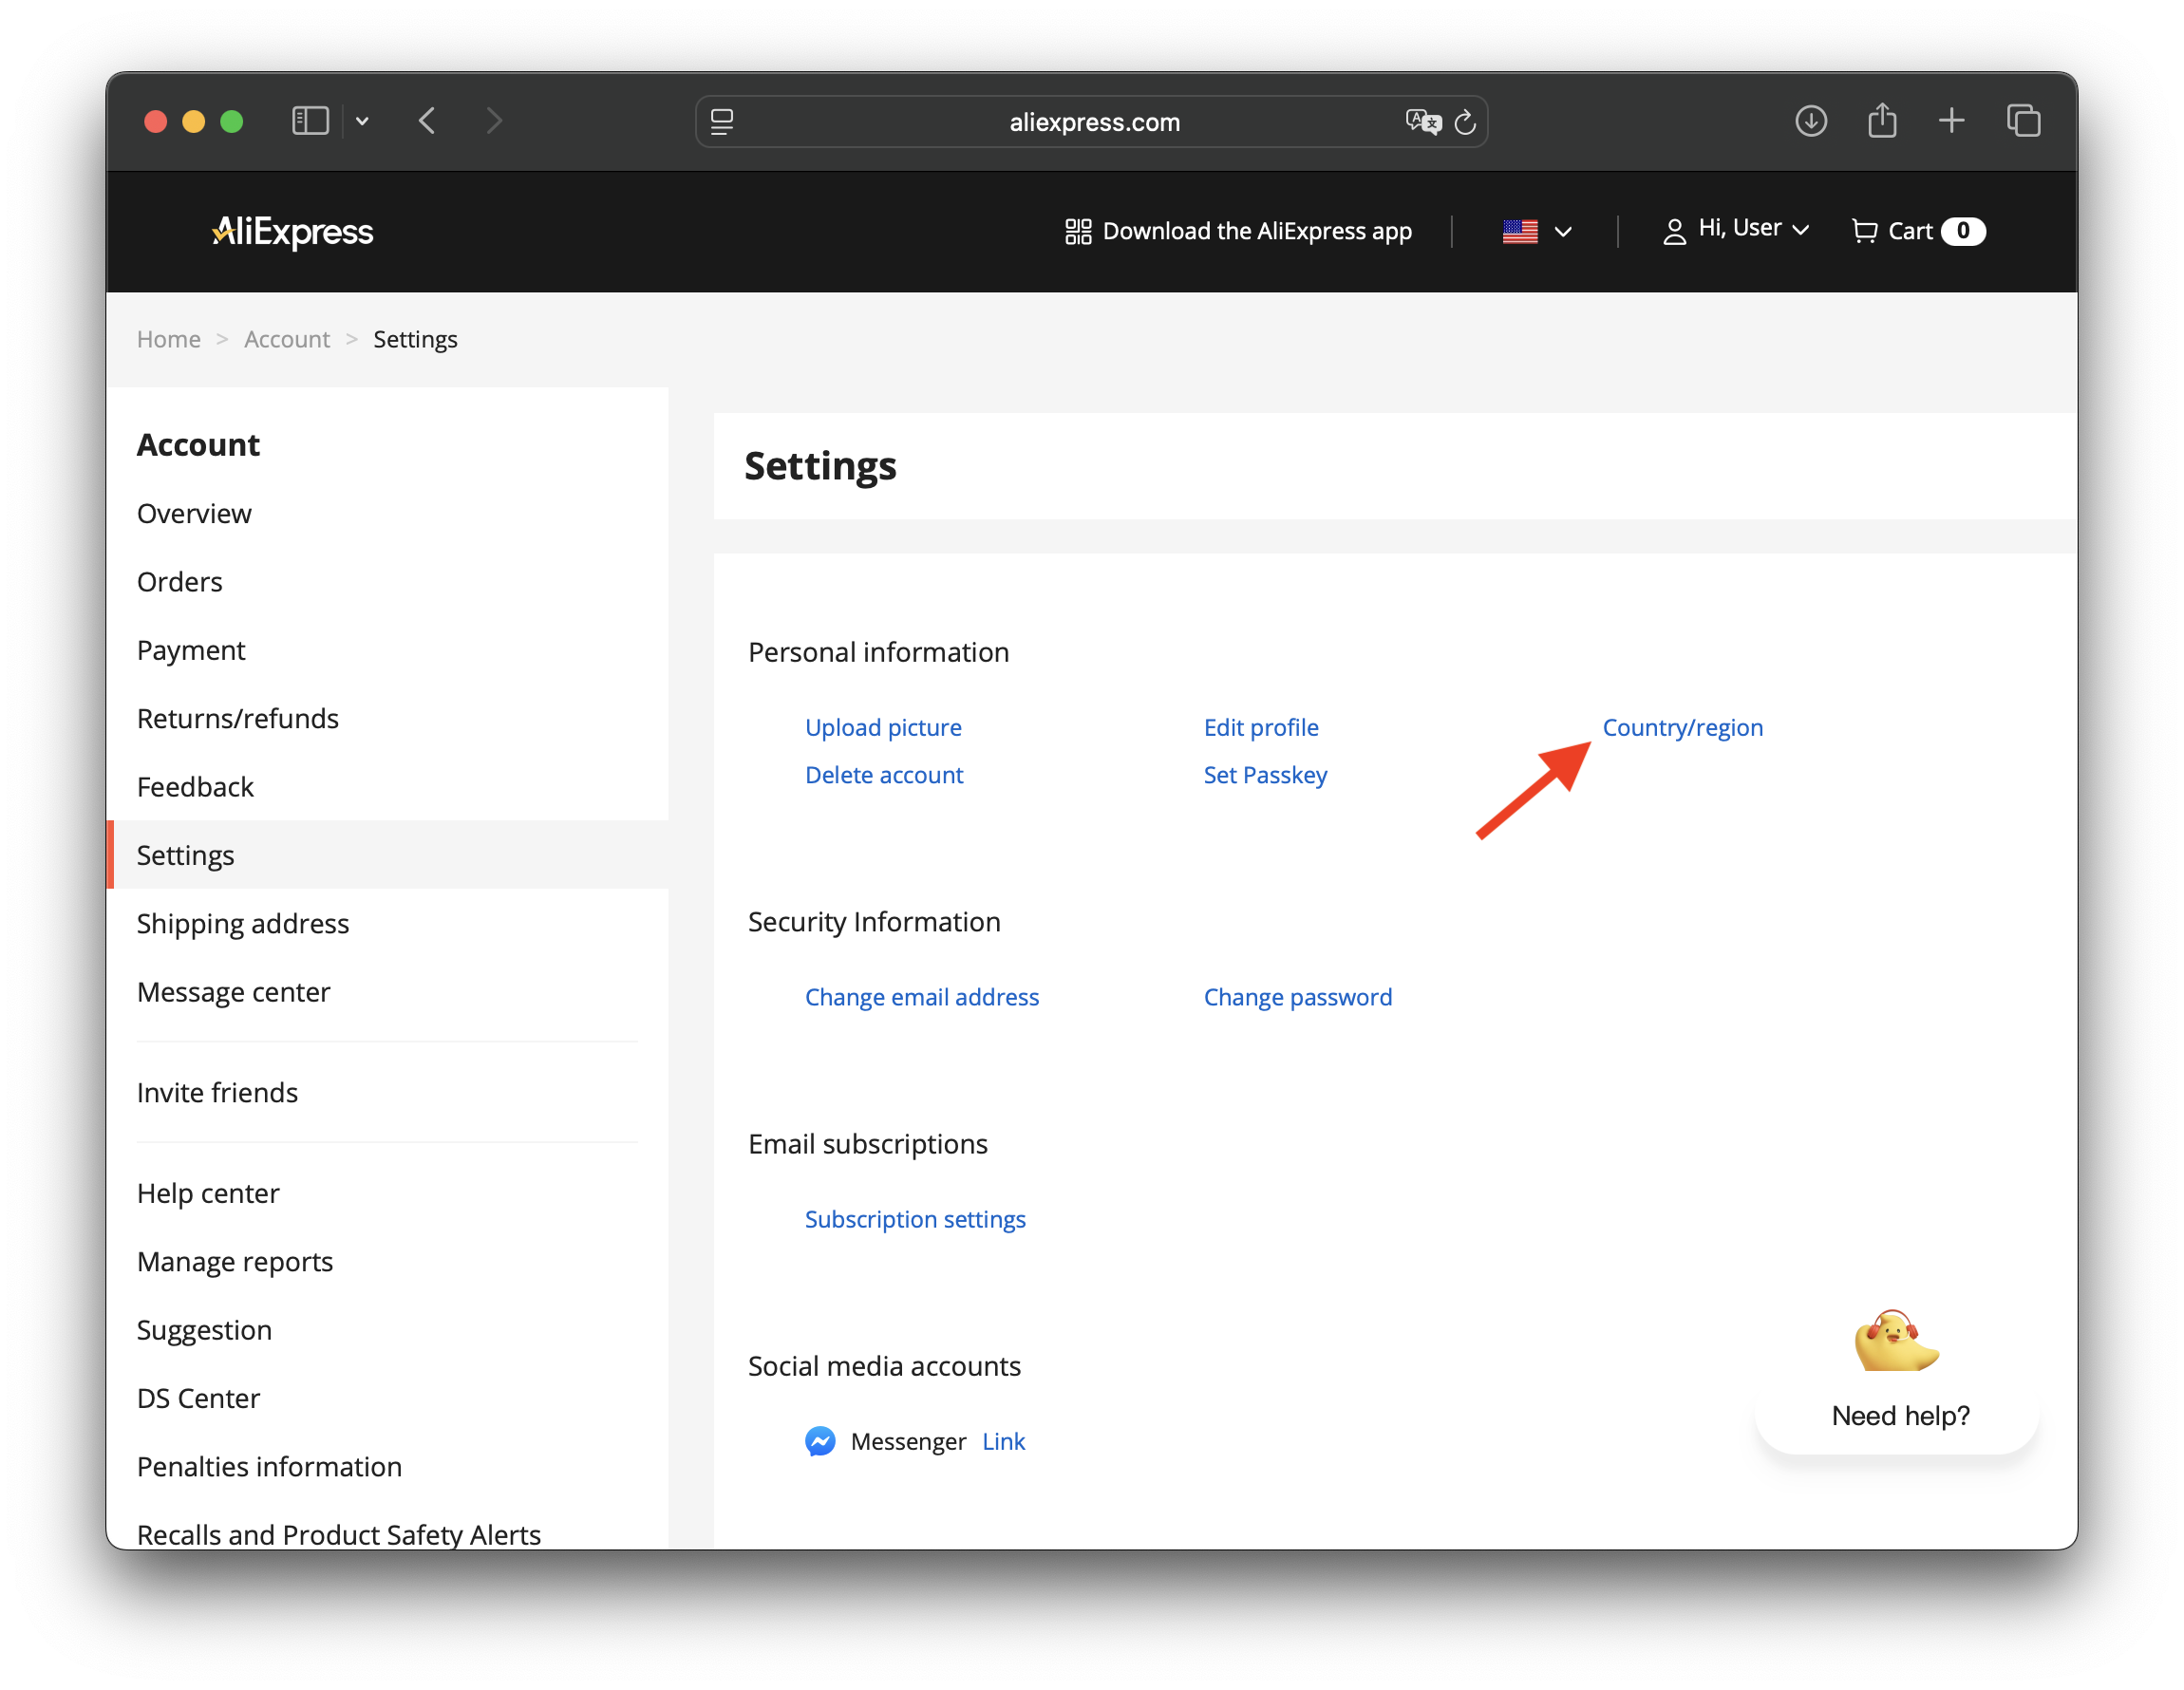Open the Hi, User account dropdown

[1737, 229]
